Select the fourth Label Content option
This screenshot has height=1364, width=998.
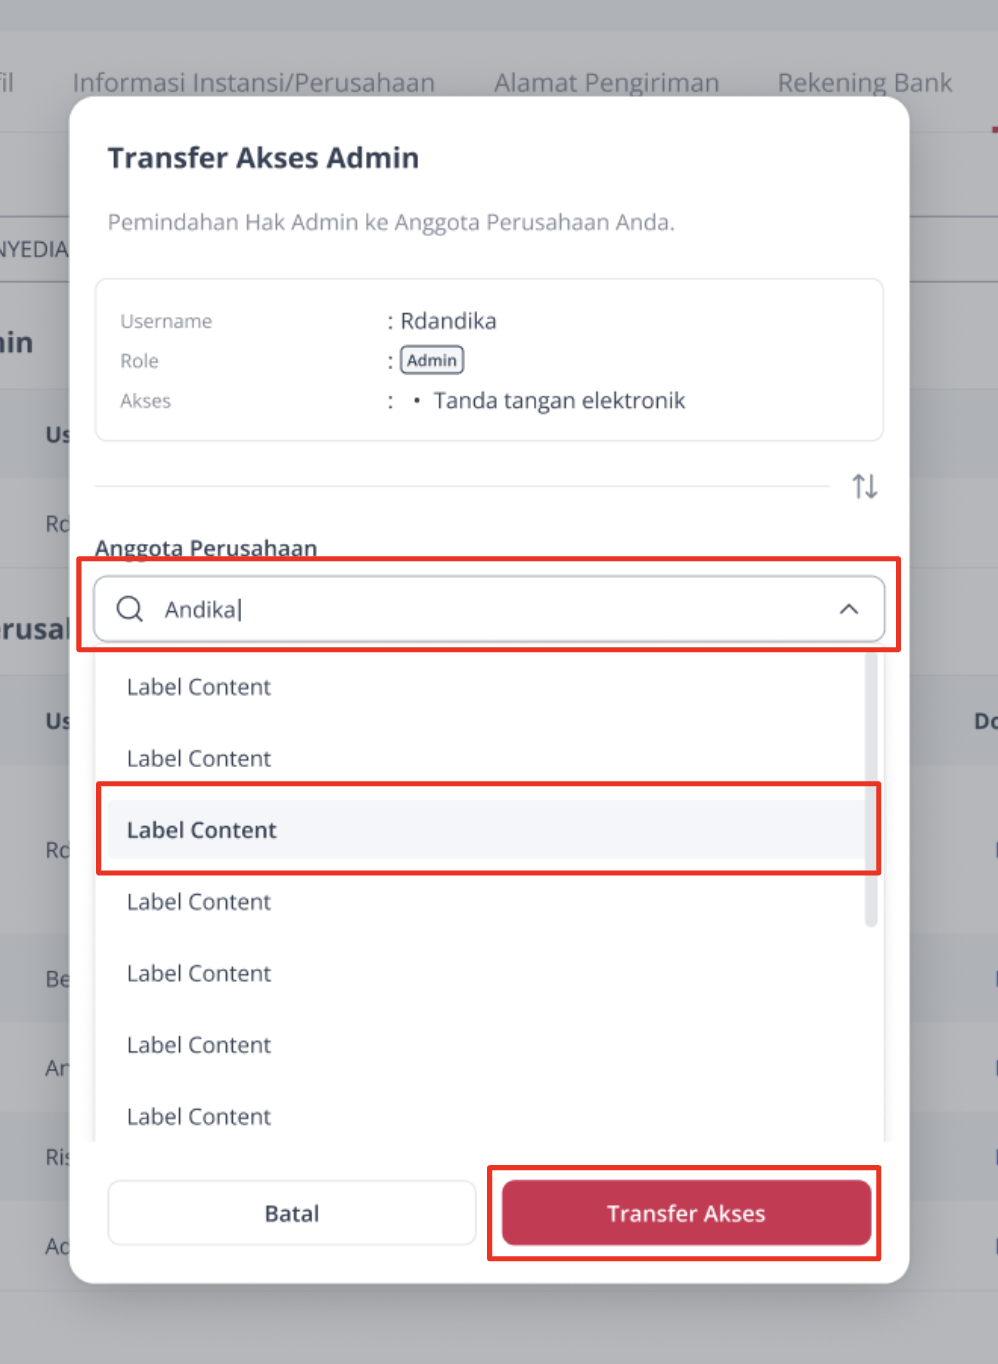click(x=199, y=902)
